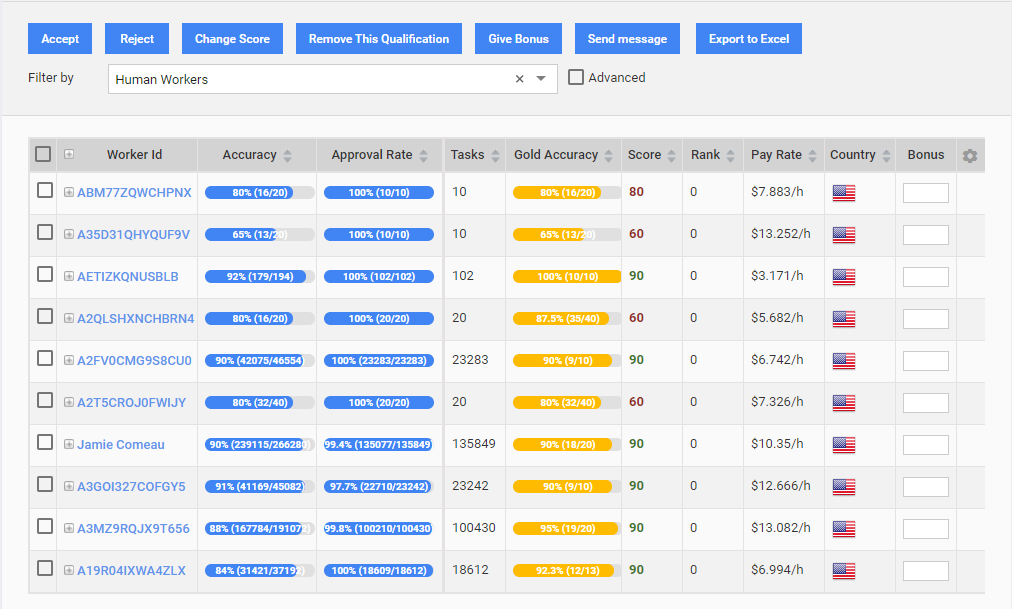
Task: Expand row details for A35D31QHYQUF9V
Action: [x=68, y=234]
